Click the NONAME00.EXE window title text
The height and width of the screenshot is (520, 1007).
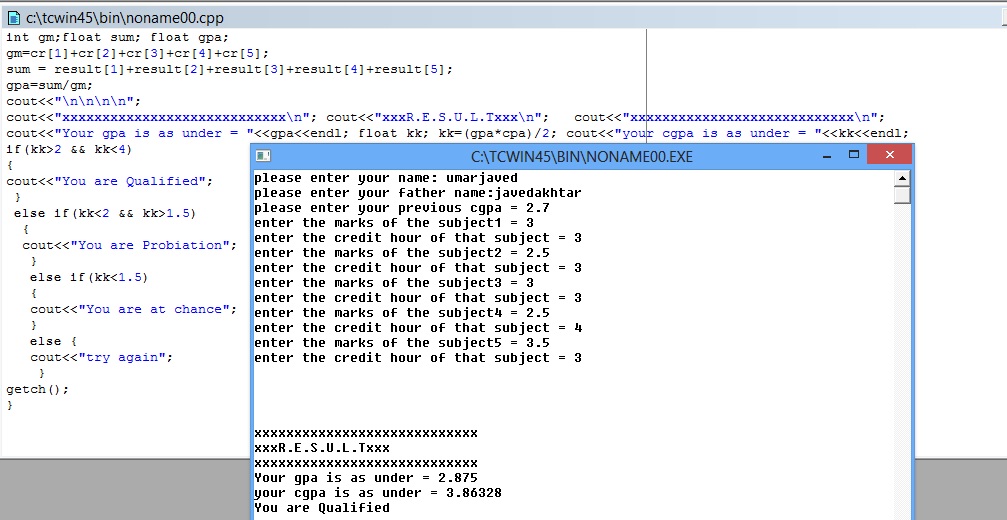click(582, 157)
